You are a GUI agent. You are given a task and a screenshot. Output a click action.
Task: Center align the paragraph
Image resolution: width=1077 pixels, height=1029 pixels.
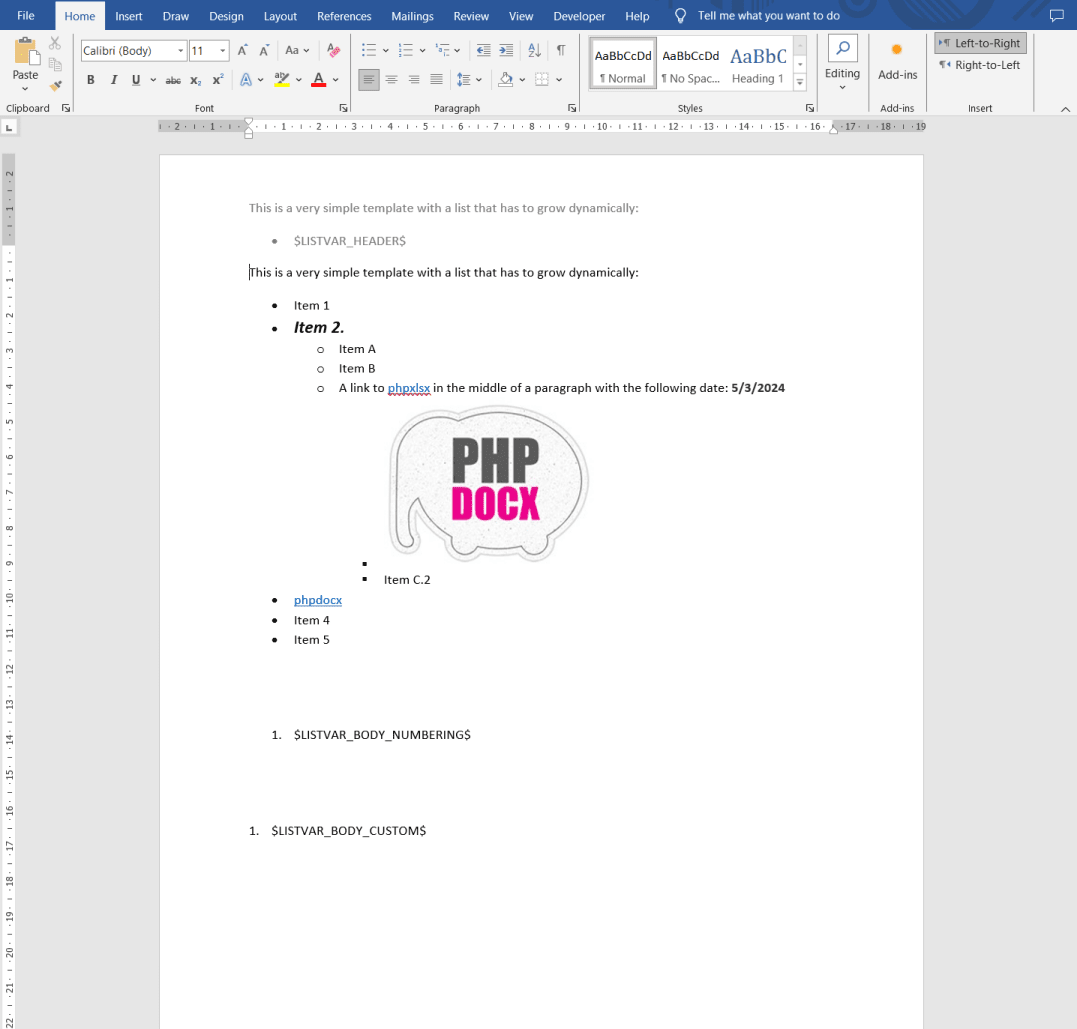pyautogui.click(x=392, y=80)
